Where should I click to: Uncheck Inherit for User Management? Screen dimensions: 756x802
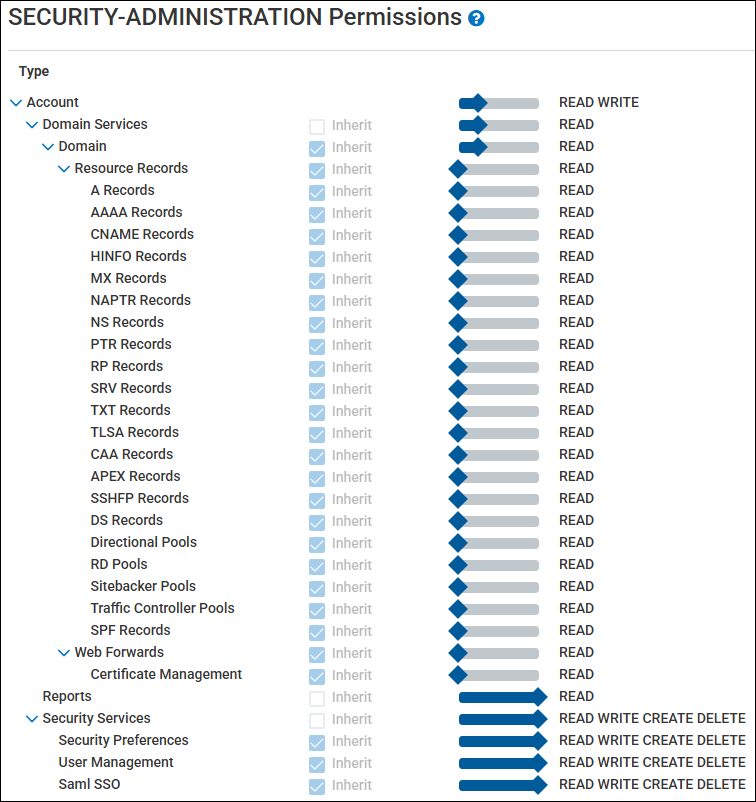[x=317, y=764]
